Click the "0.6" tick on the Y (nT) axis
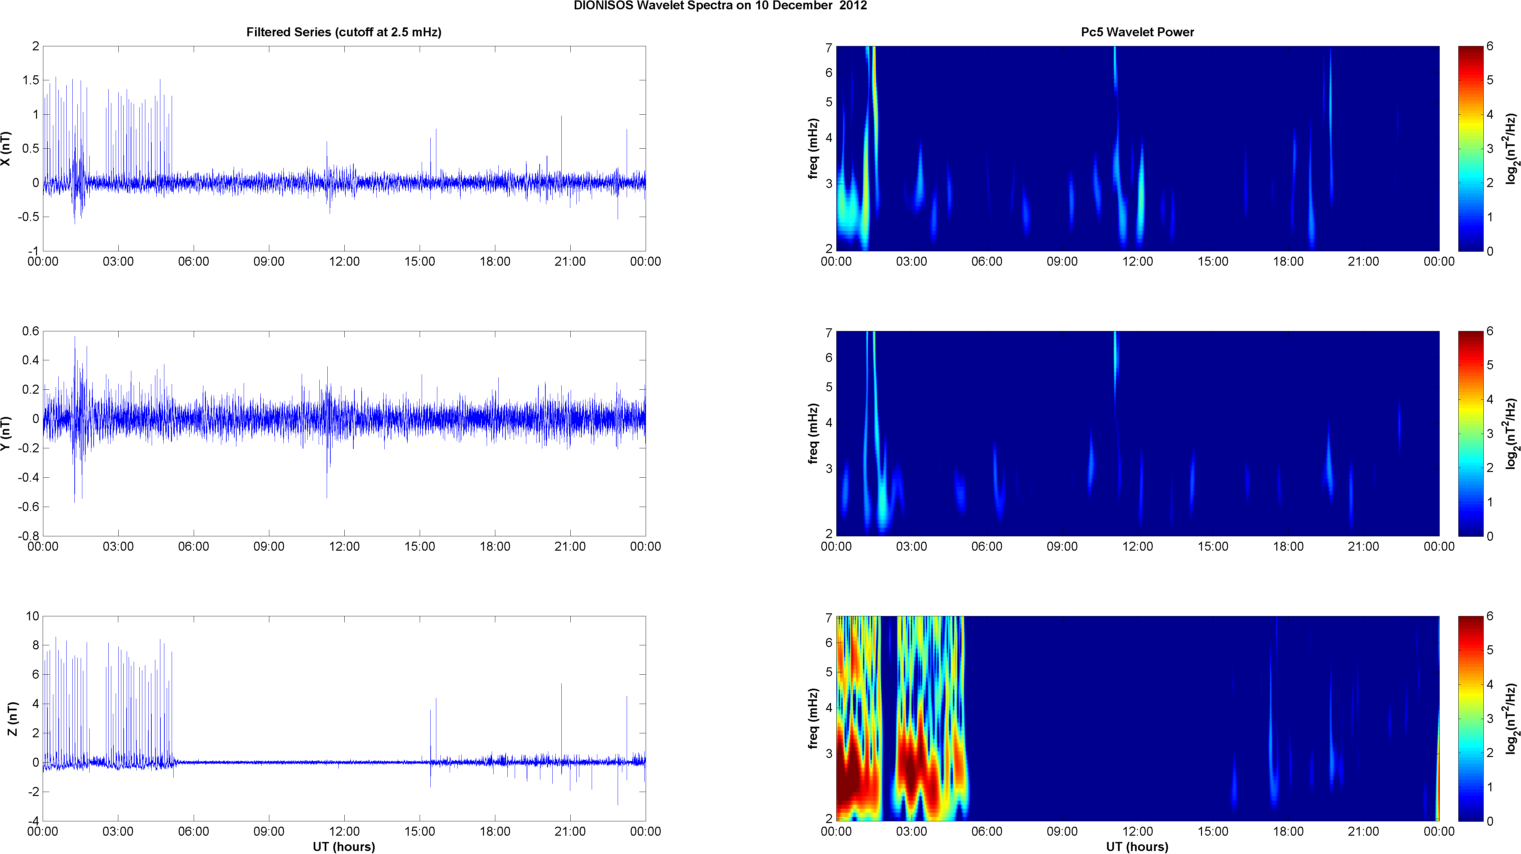The height and width of the screenshot is (854, 1521). pos(30,332)
